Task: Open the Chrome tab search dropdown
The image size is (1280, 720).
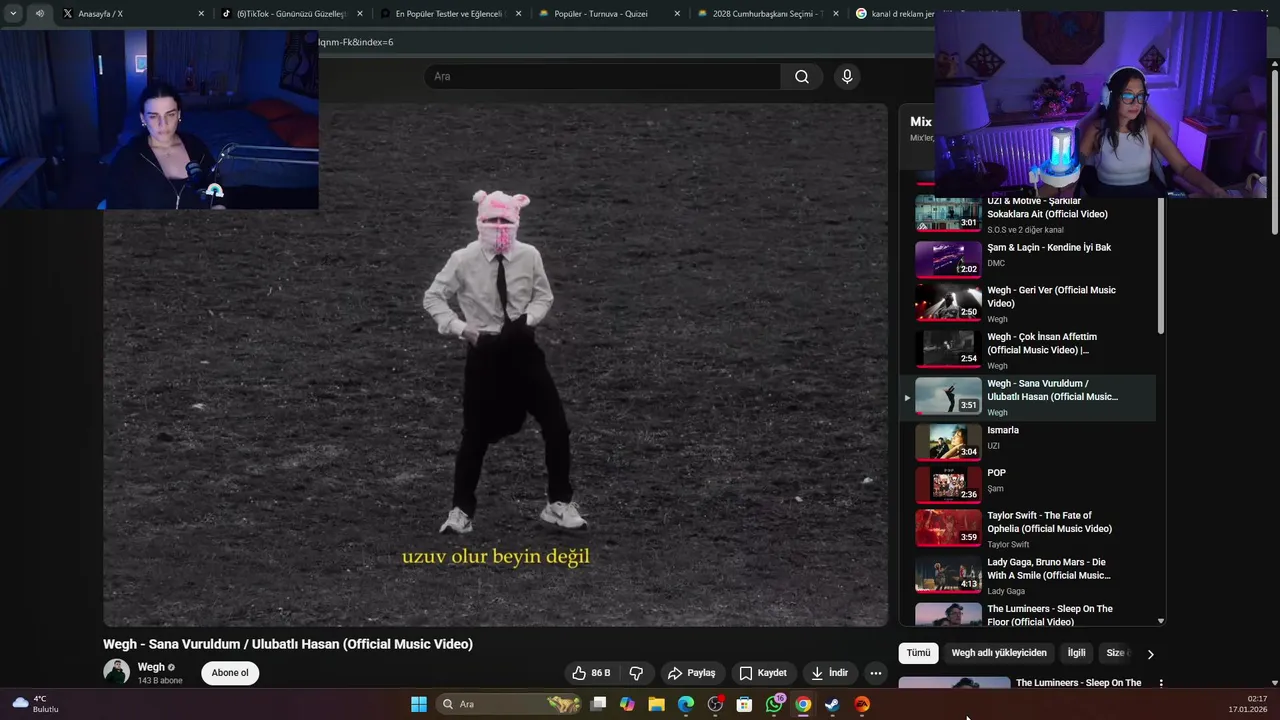Action: [x=13, y=14]
